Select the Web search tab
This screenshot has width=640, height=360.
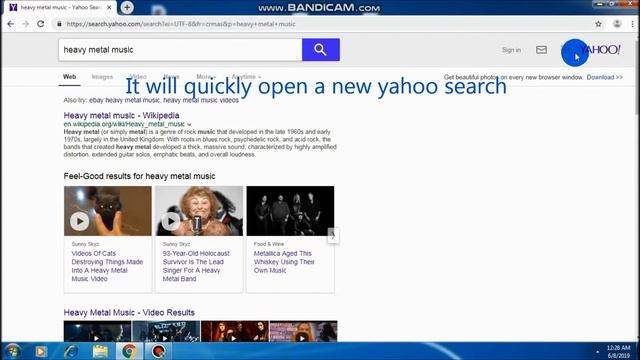69,77
